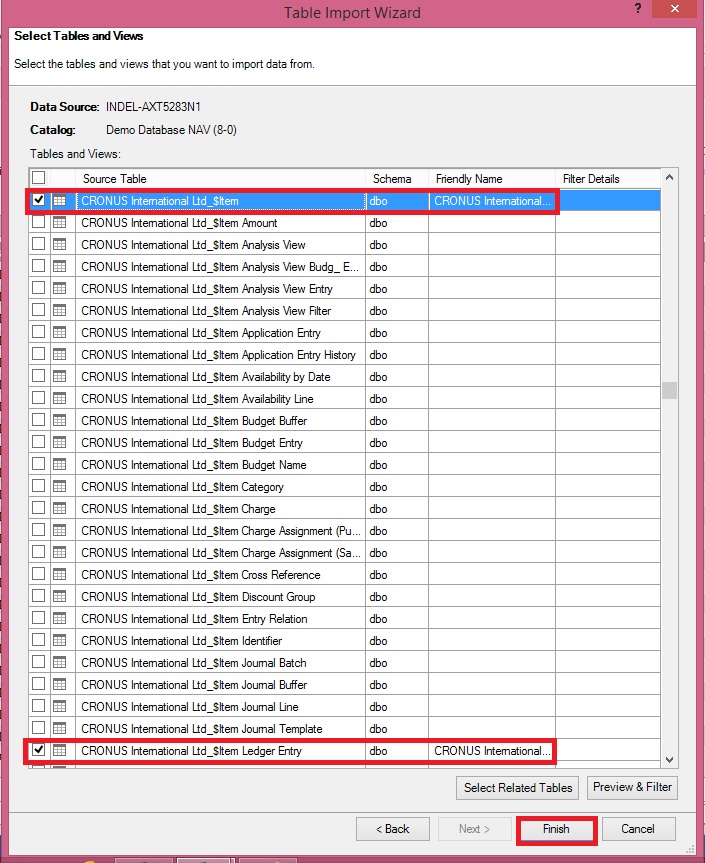Click the table icon beside Item Application Entry
Viewport: 705px width, 863px height.
pos(59,333)
